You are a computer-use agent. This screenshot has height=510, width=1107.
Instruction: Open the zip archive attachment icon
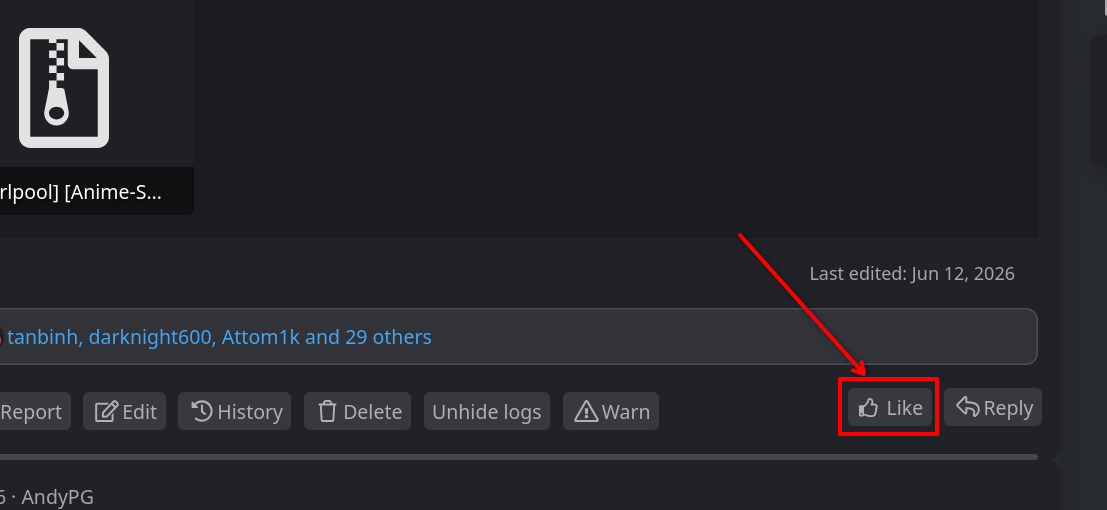pos(64,88)
